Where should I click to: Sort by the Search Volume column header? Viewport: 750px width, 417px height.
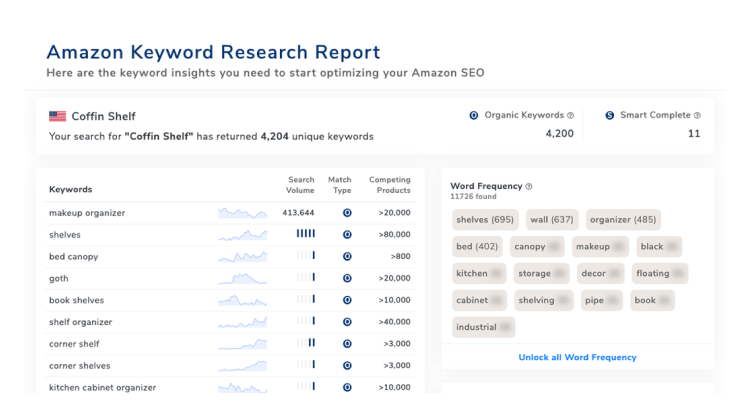[x=300, y=185]
